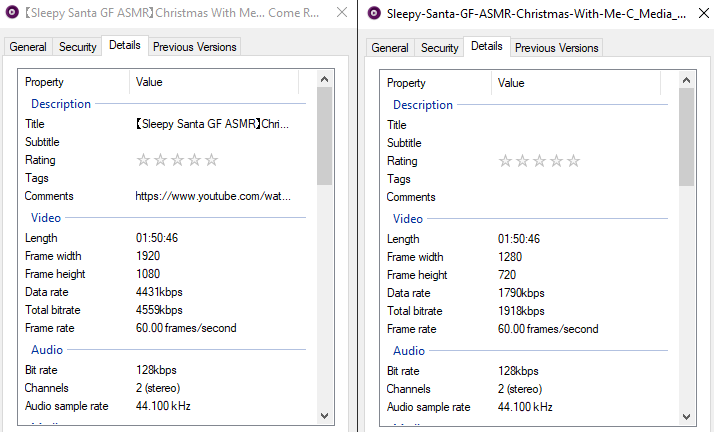This screenshot has width=714, height=432.
Task: Select Frame width value 1280
Action: [x=510, y=257]
